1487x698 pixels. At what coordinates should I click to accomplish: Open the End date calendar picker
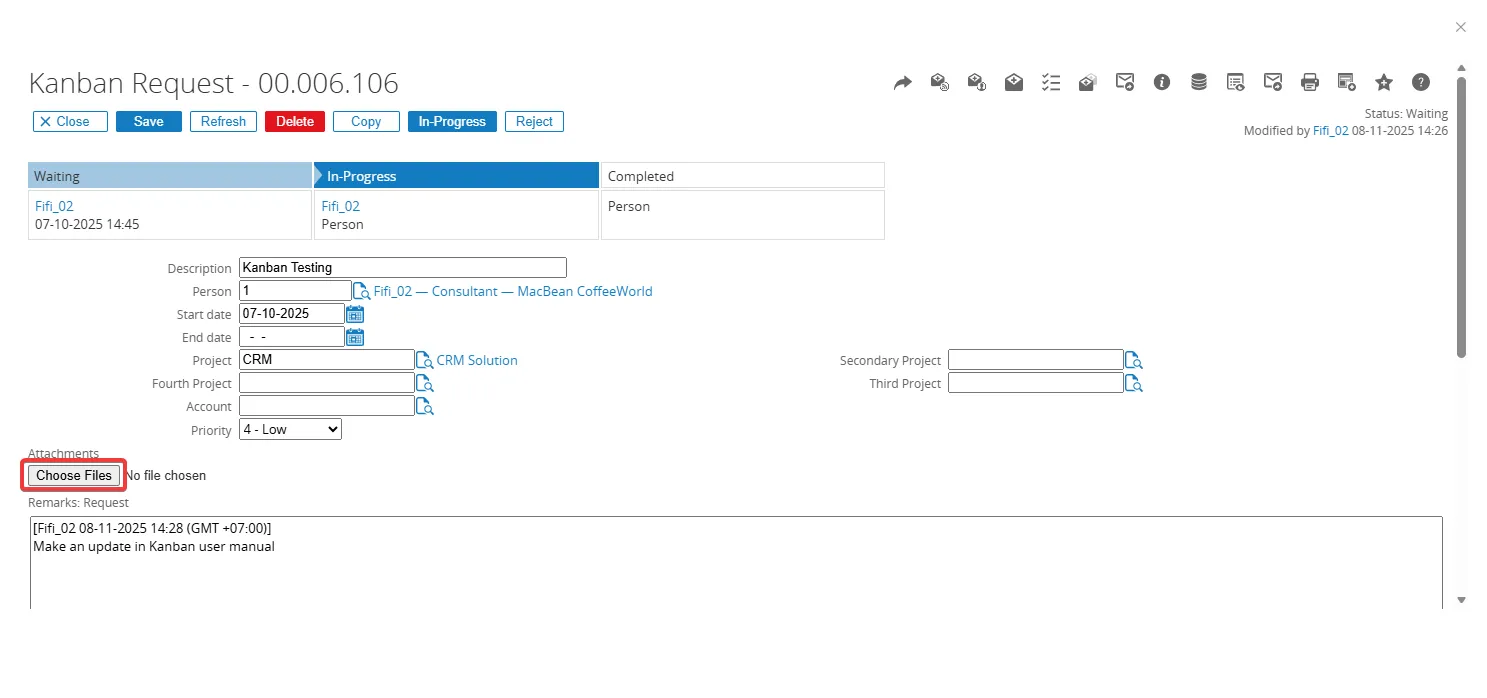click(355, 336)
